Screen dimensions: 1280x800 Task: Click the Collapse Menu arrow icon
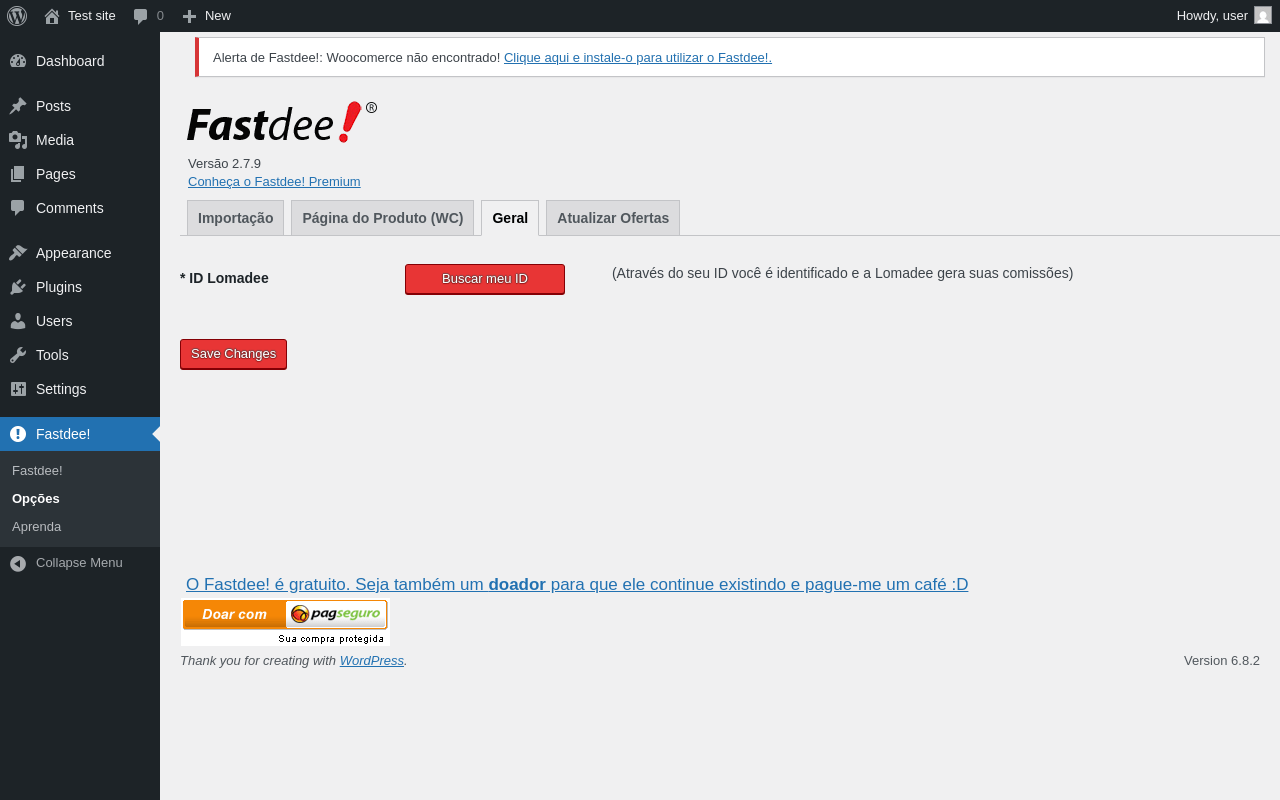click(18, 563)
